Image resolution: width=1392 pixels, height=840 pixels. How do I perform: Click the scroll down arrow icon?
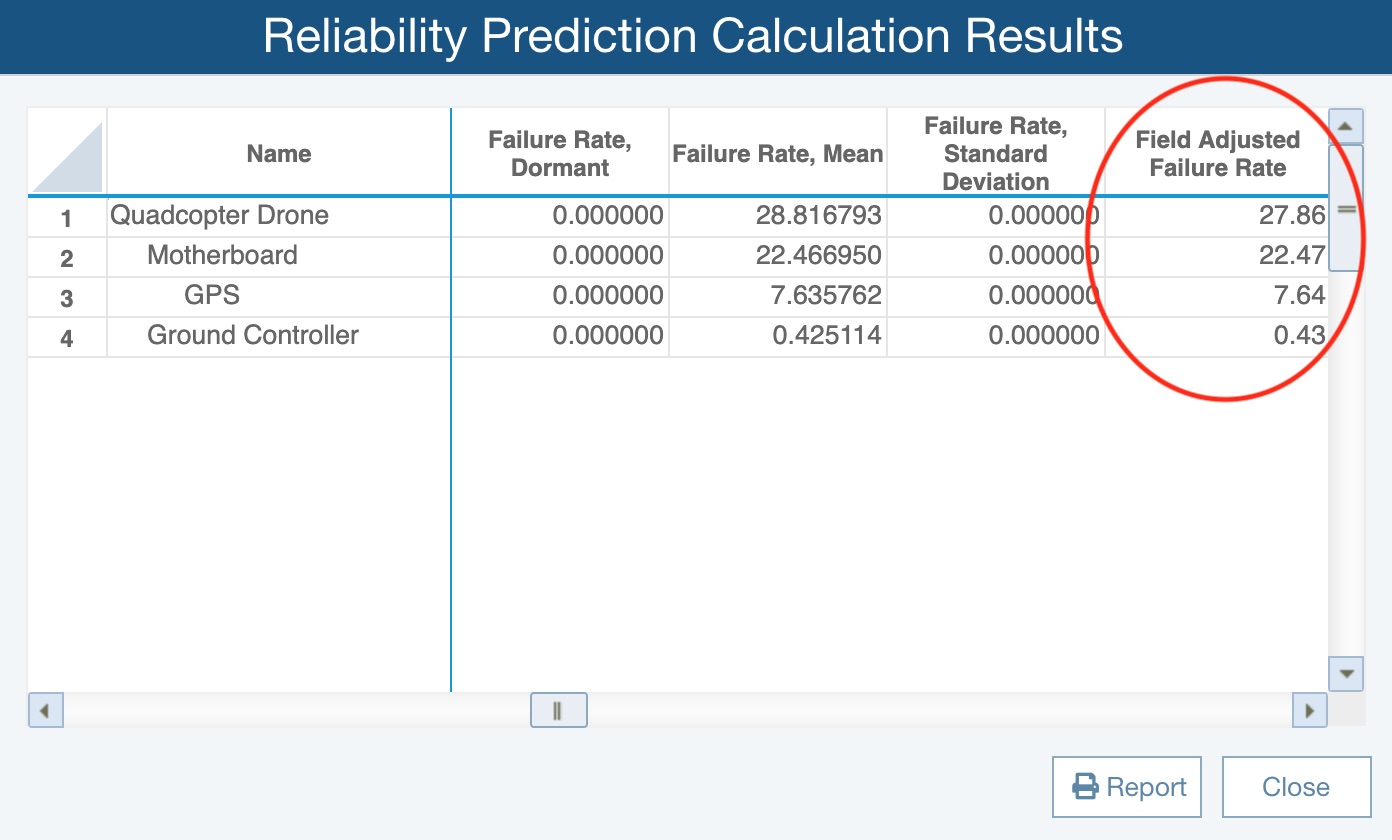[x=1345, y=674]
